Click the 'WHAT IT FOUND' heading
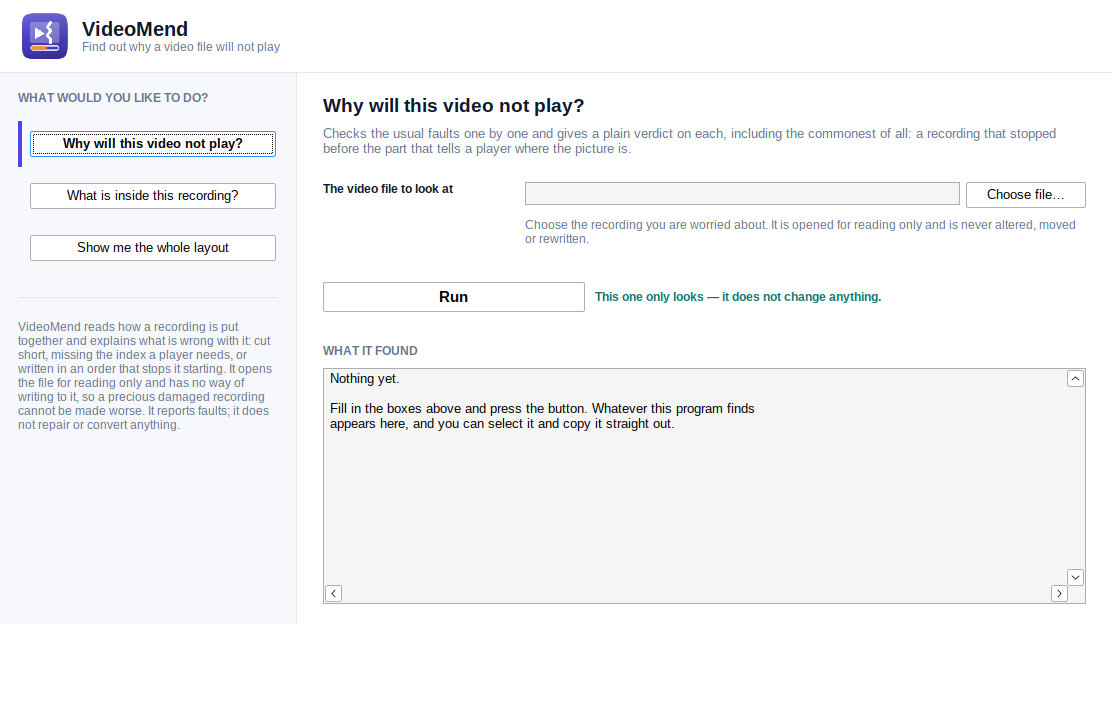1112x726 pixels. point(370,351)
